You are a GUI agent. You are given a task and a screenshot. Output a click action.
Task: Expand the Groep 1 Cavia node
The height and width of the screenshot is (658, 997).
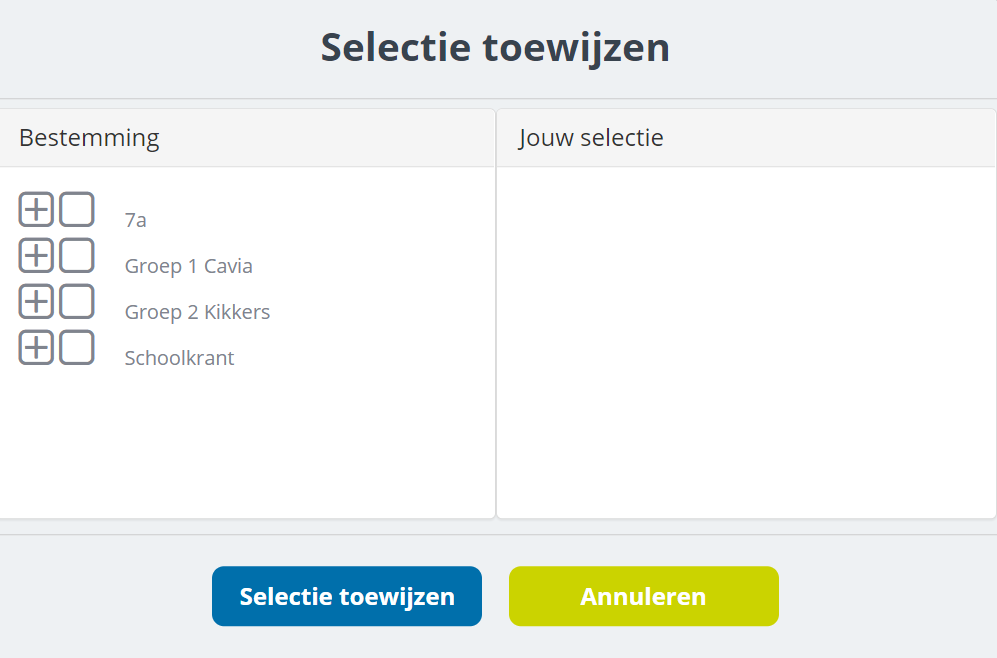click(36, 256)
